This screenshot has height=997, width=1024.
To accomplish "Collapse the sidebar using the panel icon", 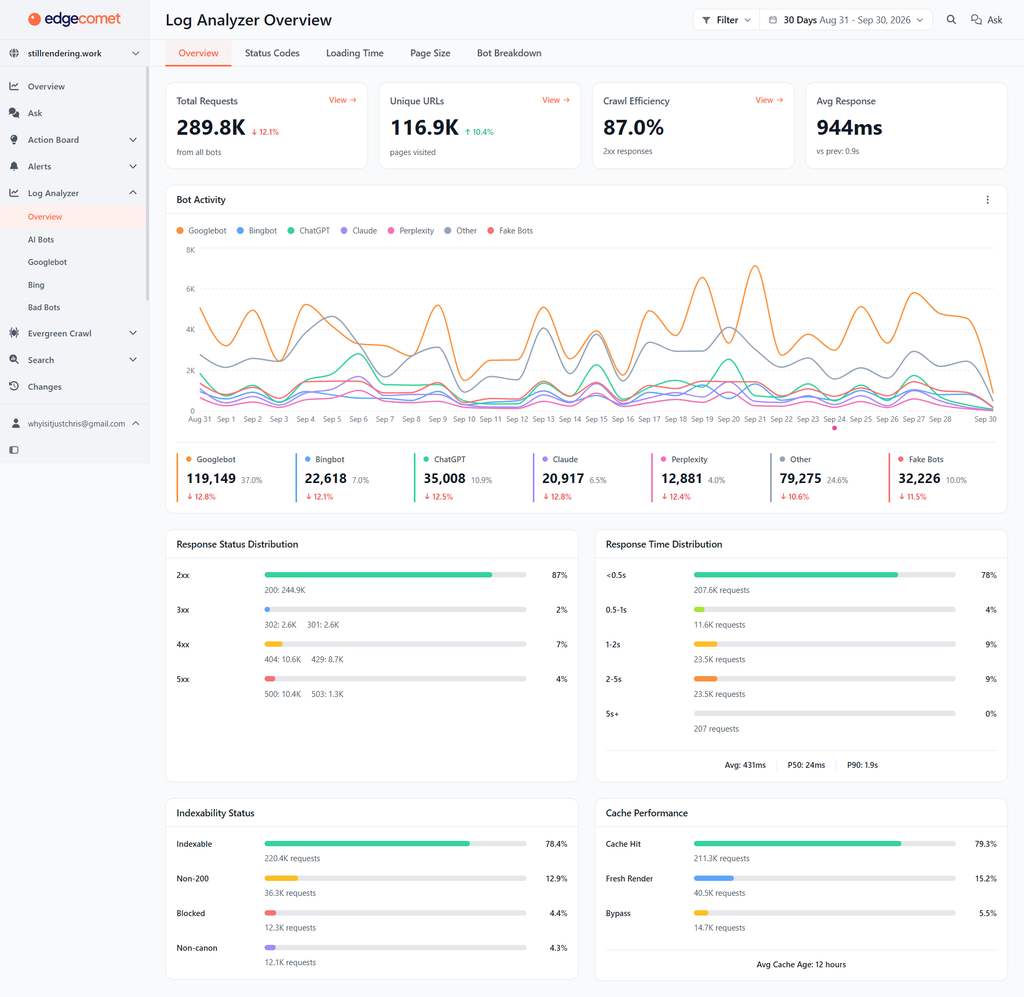I will tap(14, 450).
